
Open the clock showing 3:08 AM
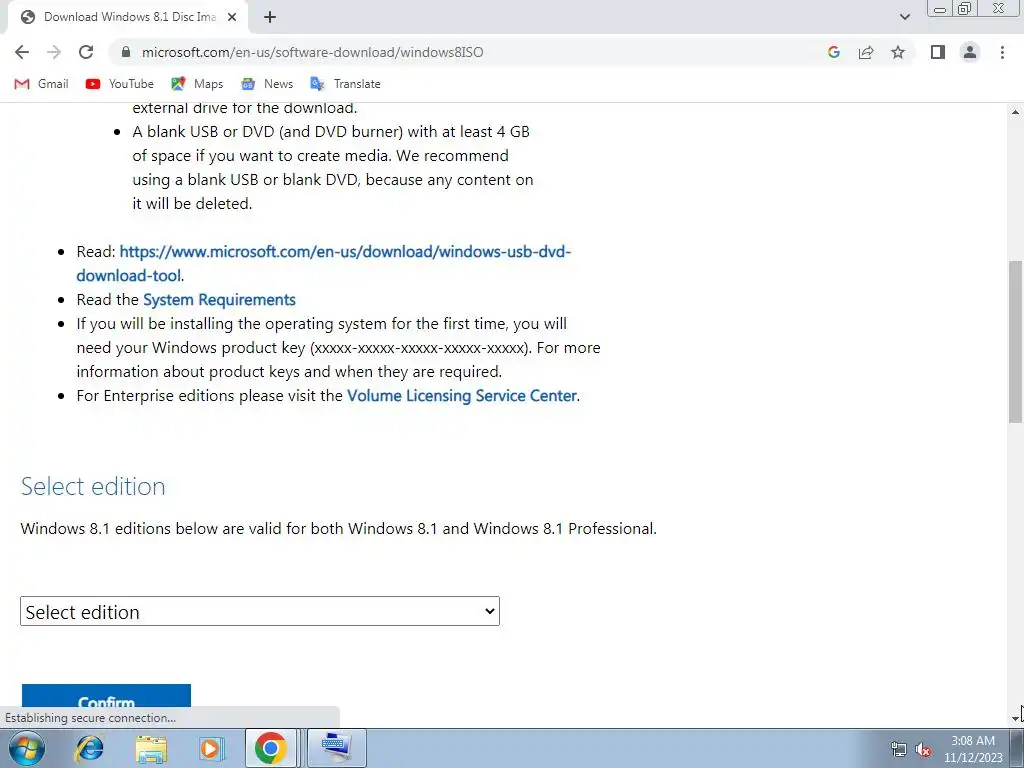972,749
